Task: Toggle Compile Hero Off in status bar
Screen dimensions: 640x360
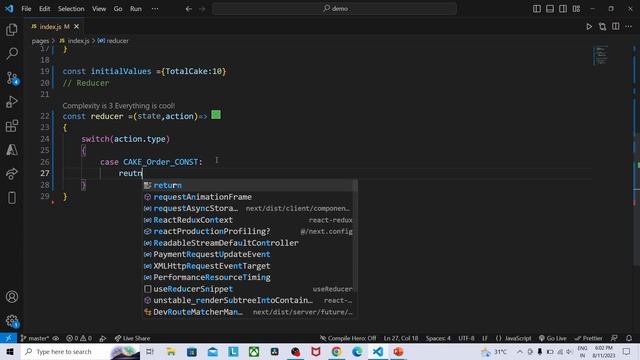Action: point(348,338)
